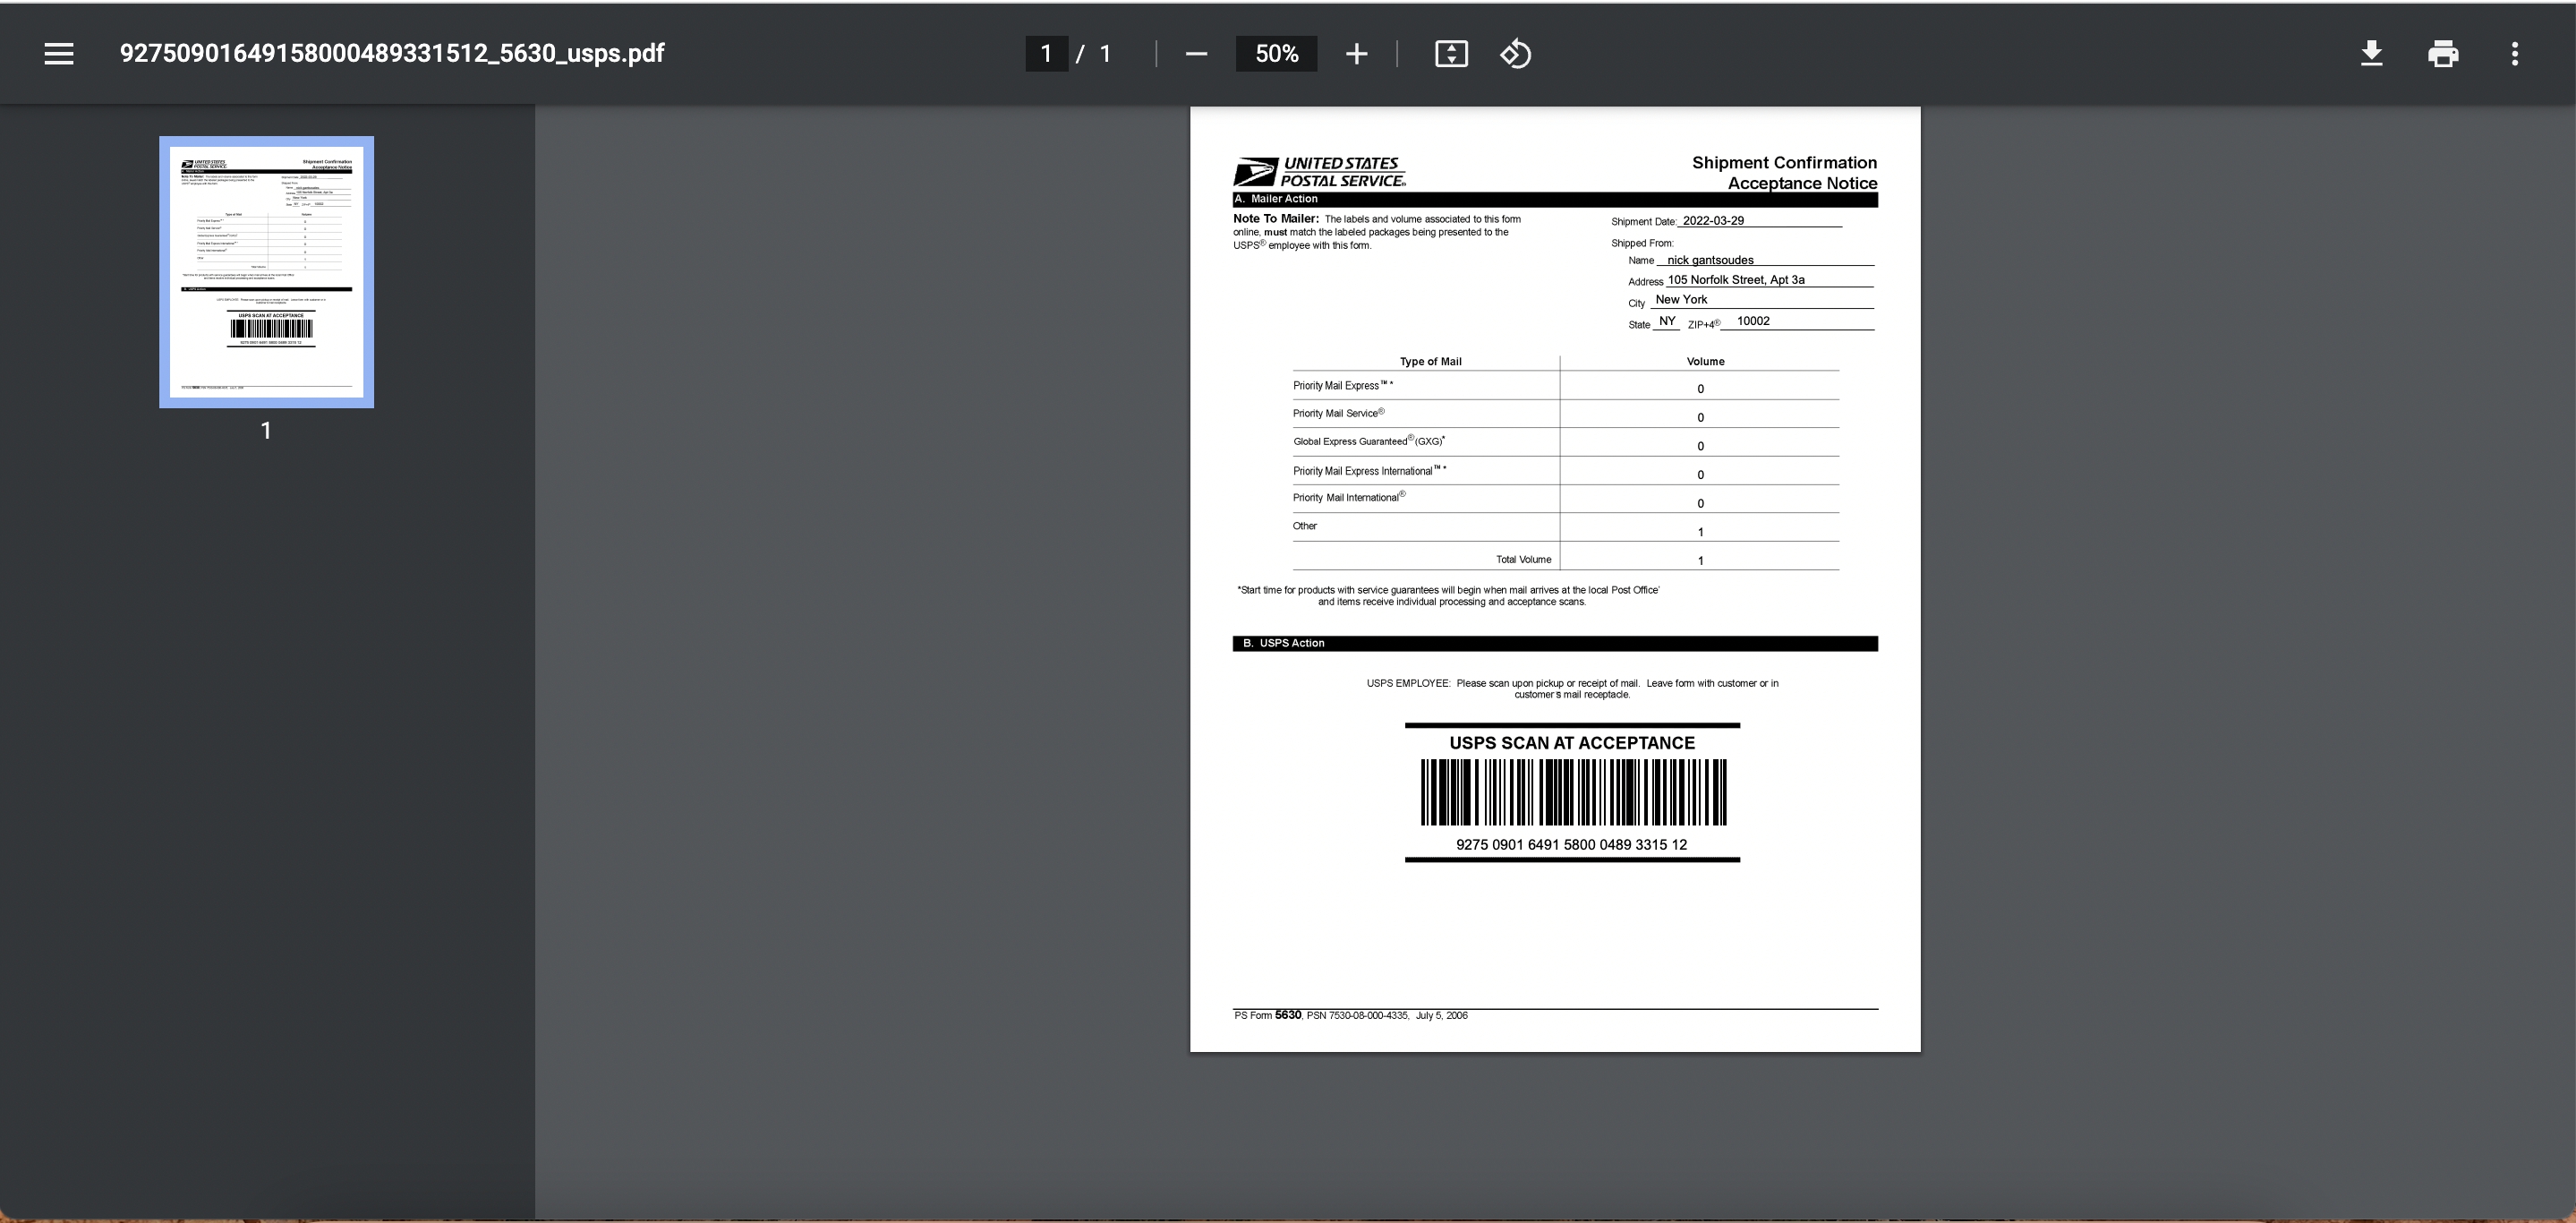2576x1223 pixels.
Task: Print the PDF document
Action: coord(2443,54)
